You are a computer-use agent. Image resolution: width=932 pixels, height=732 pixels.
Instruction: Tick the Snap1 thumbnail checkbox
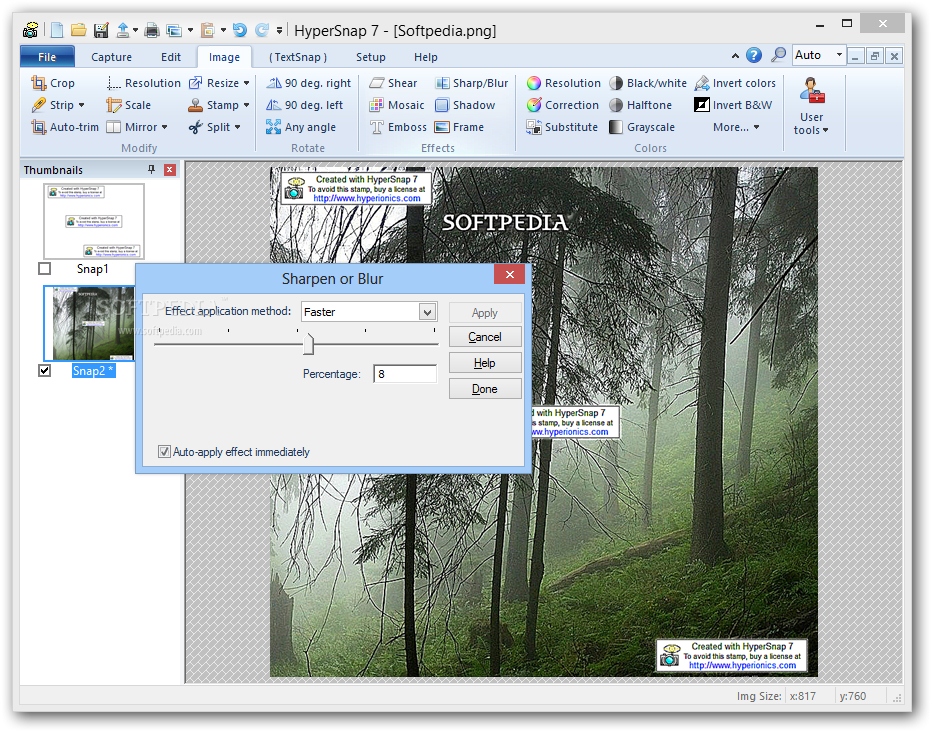pyautogui.click(x=45, y=269)
